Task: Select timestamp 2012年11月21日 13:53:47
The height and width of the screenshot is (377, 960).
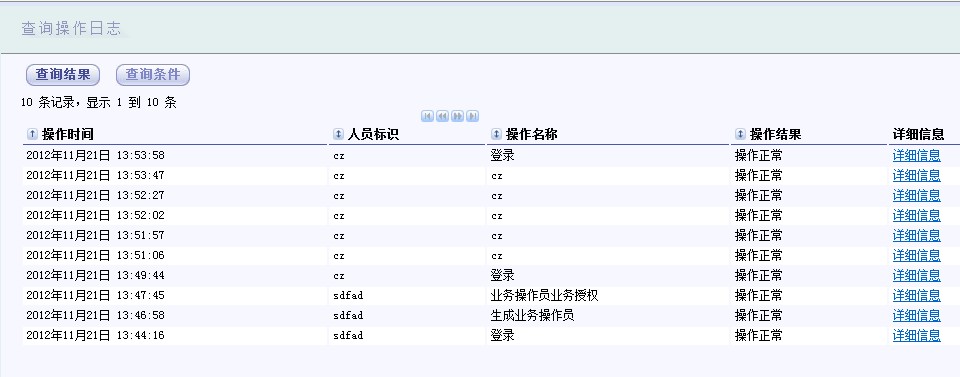Action: click(96, 176)
